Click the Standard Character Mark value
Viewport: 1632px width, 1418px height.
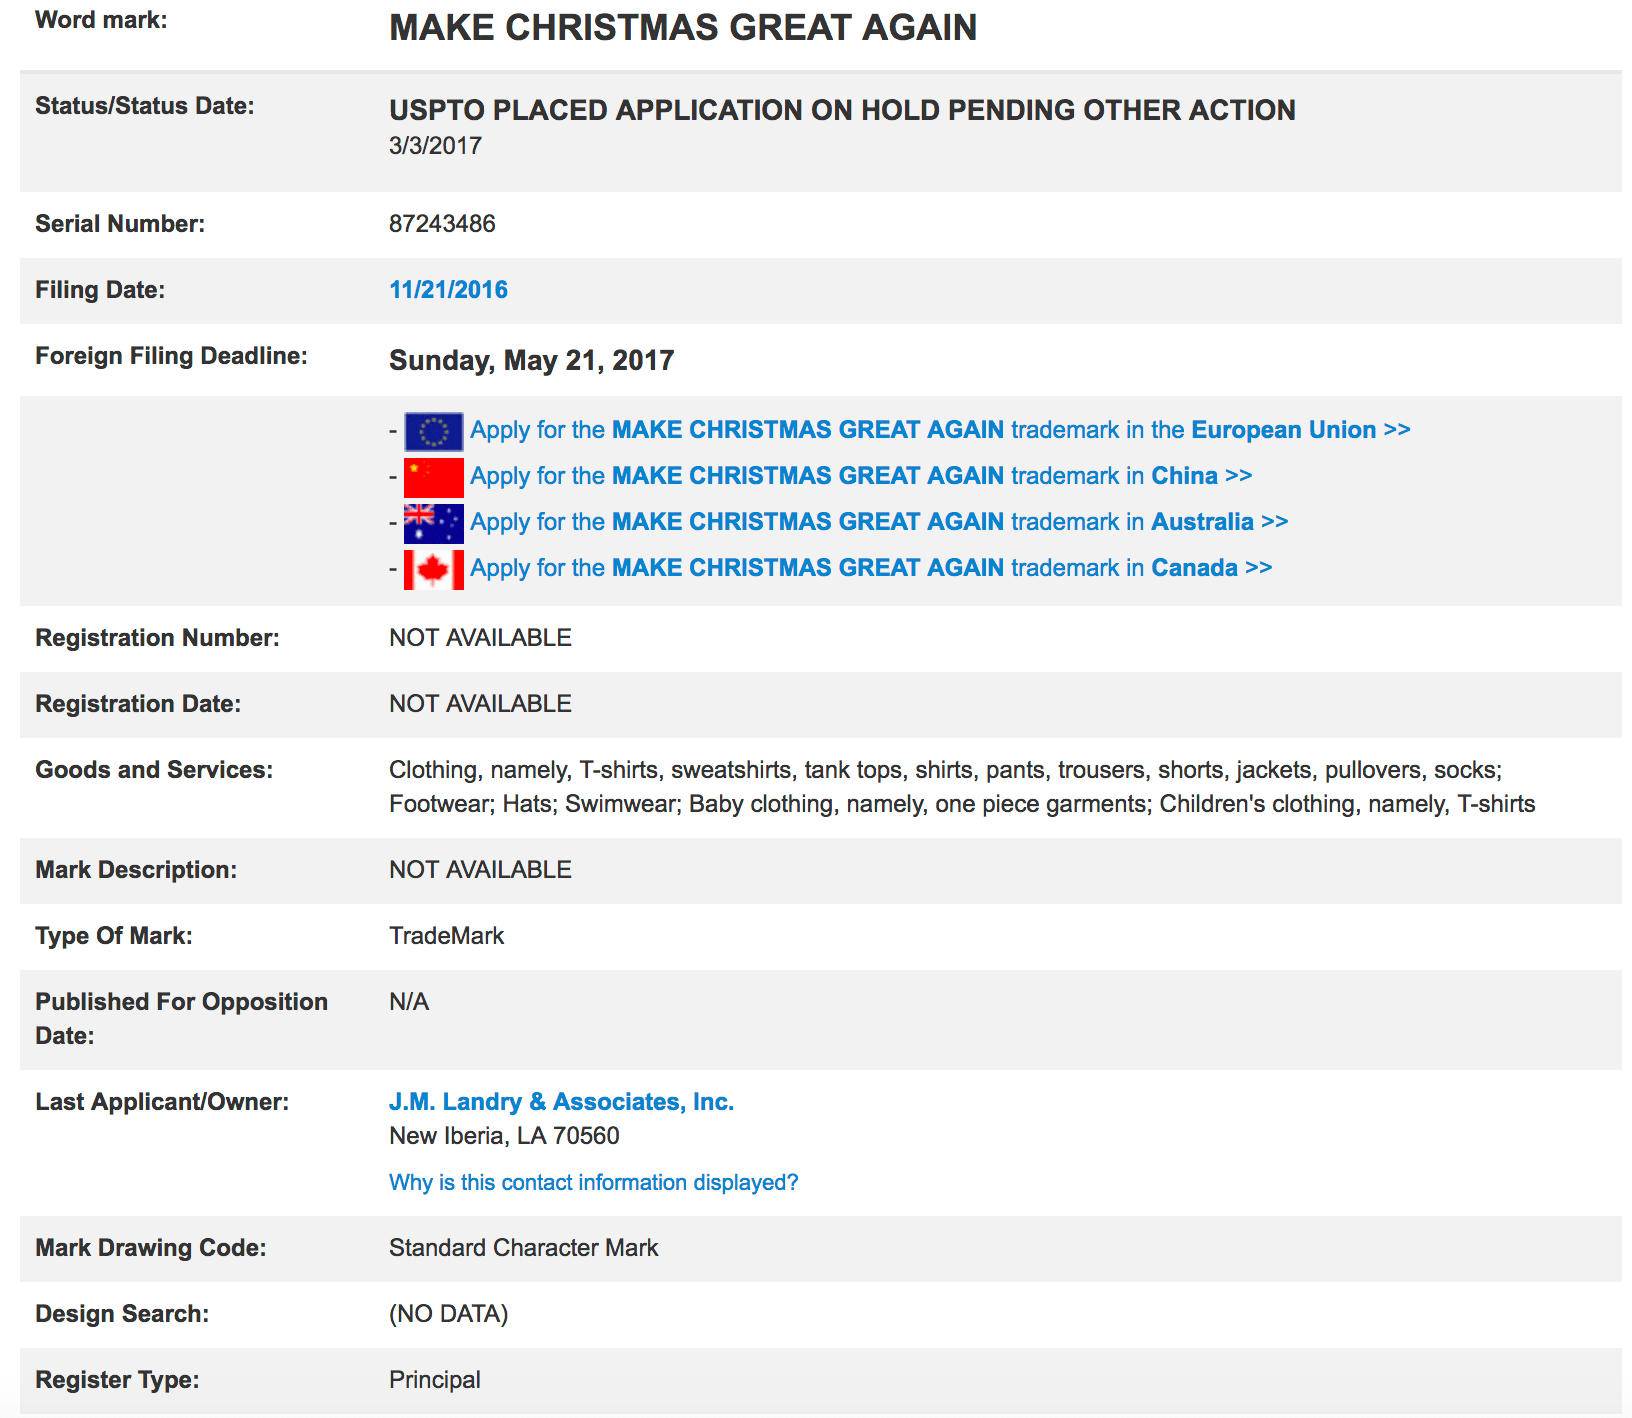pos(523,1248)
